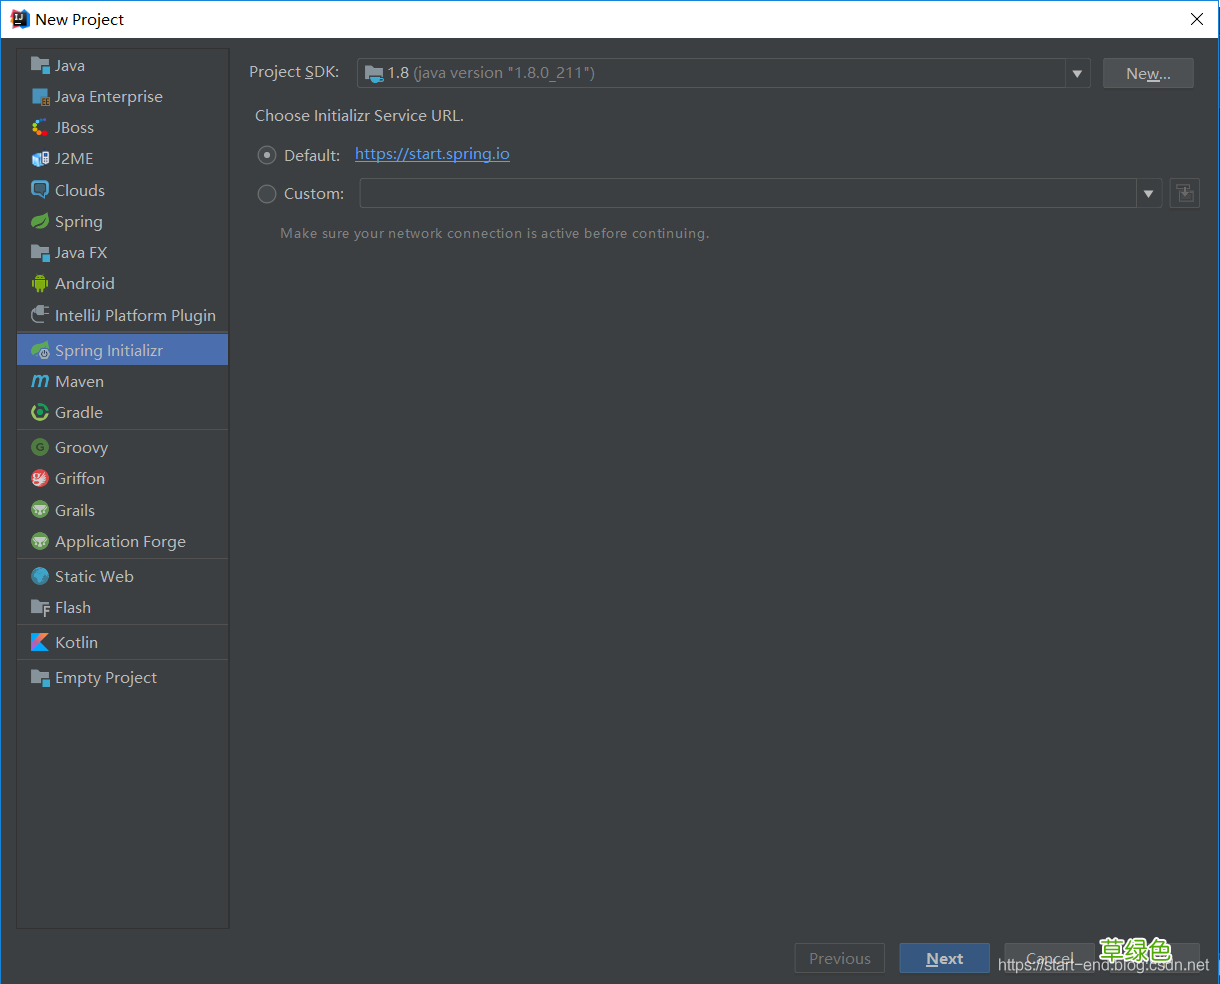
Task: Click the disabled Previous button
Action: (840, 958)
